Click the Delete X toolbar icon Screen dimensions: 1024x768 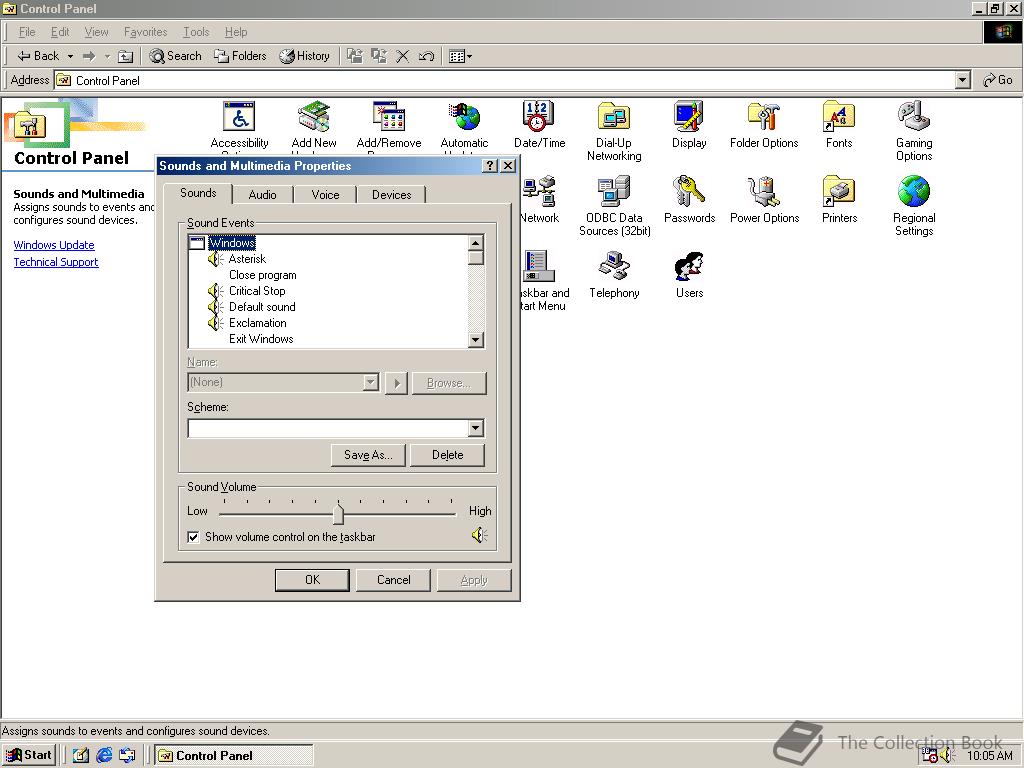[x=402, y=56]
